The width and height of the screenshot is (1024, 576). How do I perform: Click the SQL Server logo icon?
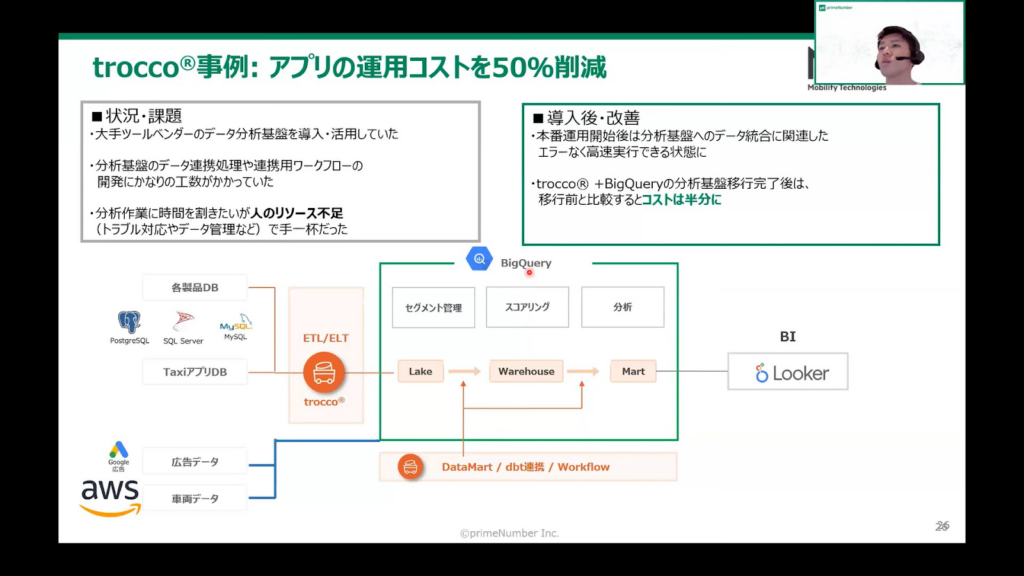click(183, 322)
